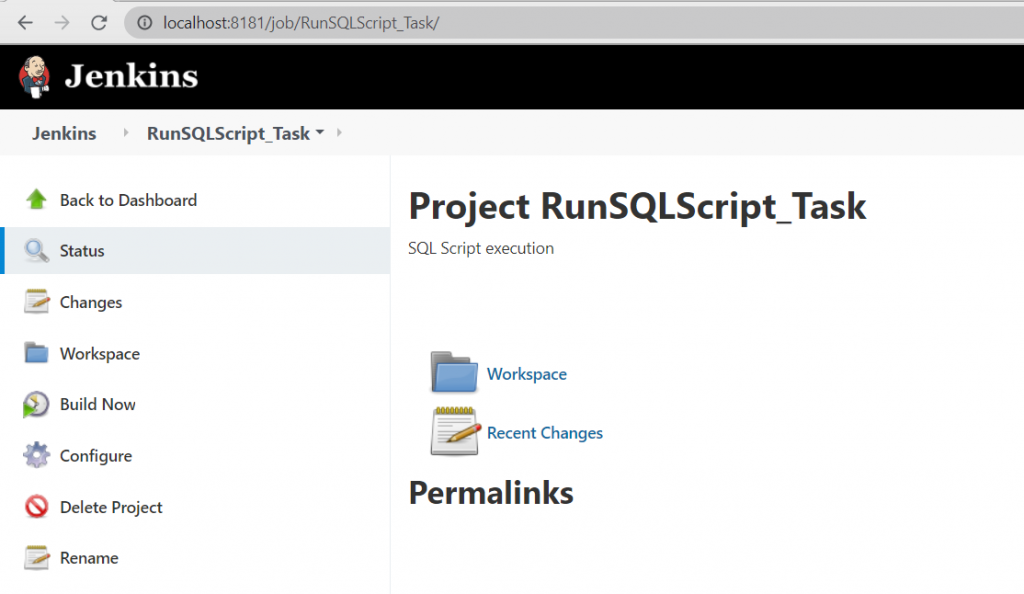The image size is (1024, 594).
Task: Click the browser address bar URL
Action: [300, 22]
